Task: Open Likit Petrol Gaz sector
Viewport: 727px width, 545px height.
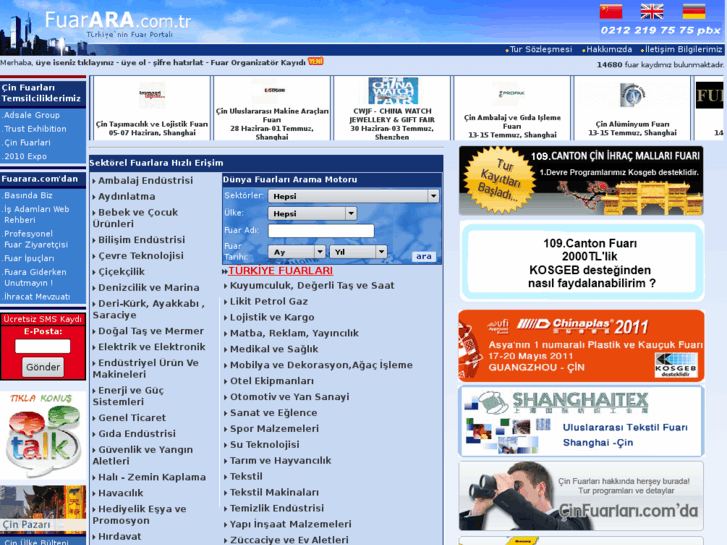Action: click(269, 301)
